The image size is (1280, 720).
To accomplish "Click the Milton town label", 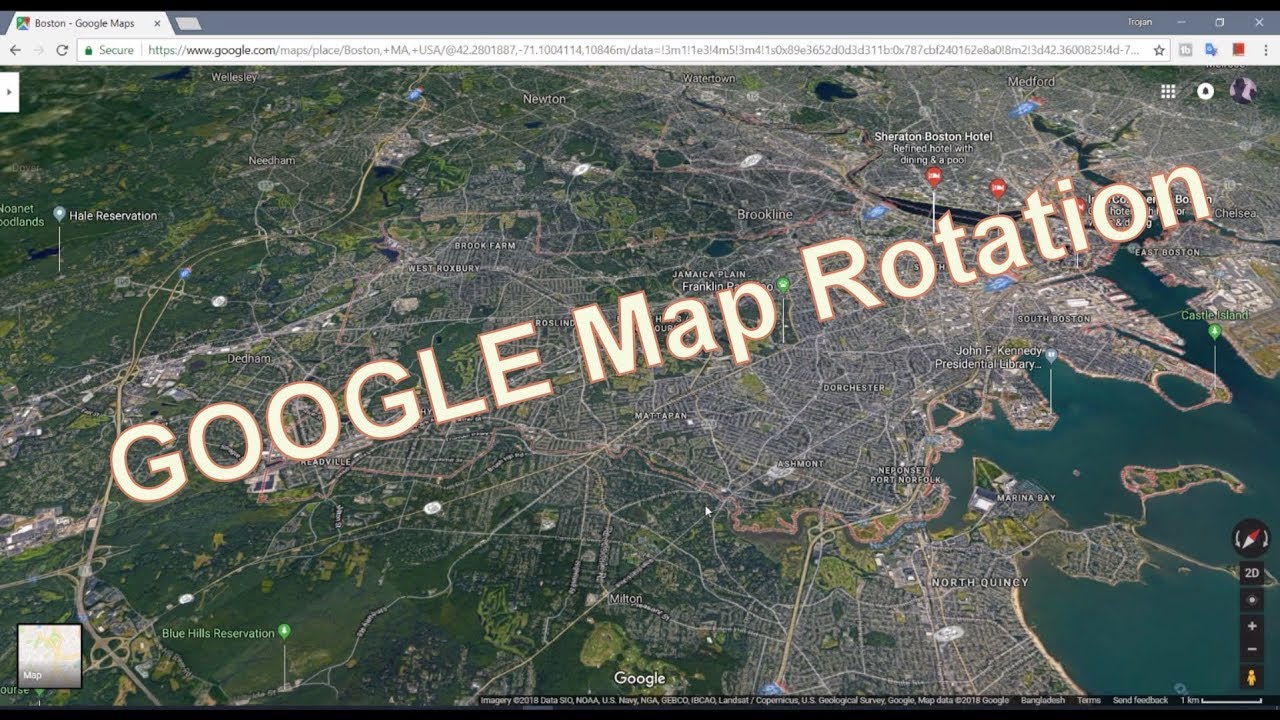I will coord(626,599).
